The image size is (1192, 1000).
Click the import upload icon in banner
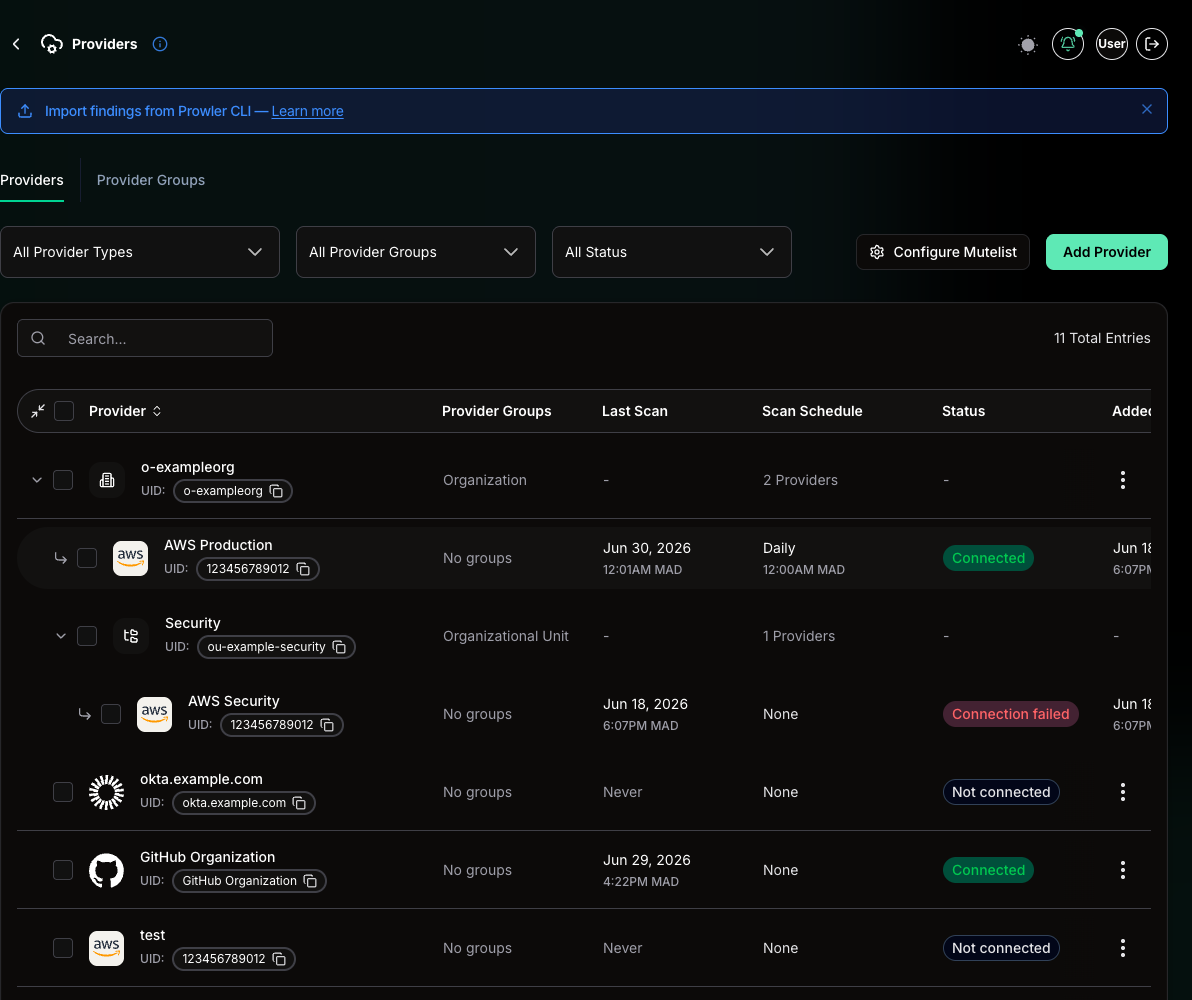pos(25,111)
